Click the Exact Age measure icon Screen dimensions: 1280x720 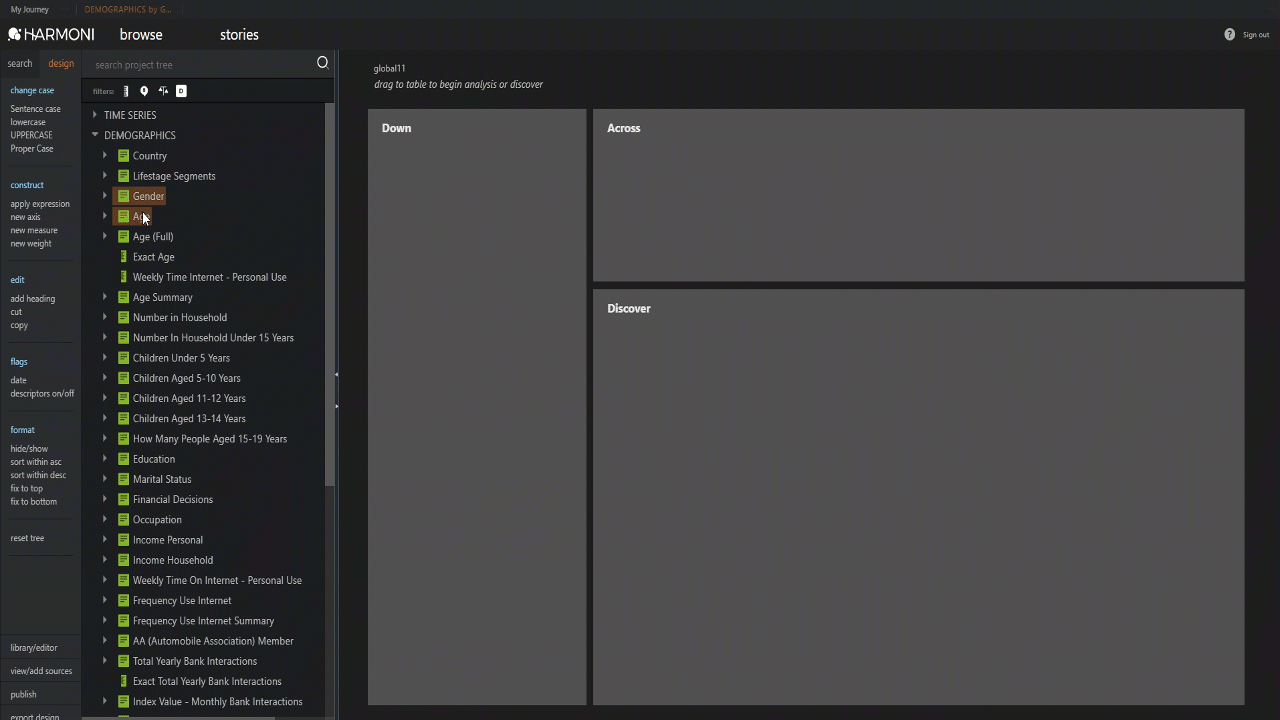pos(123,257)
